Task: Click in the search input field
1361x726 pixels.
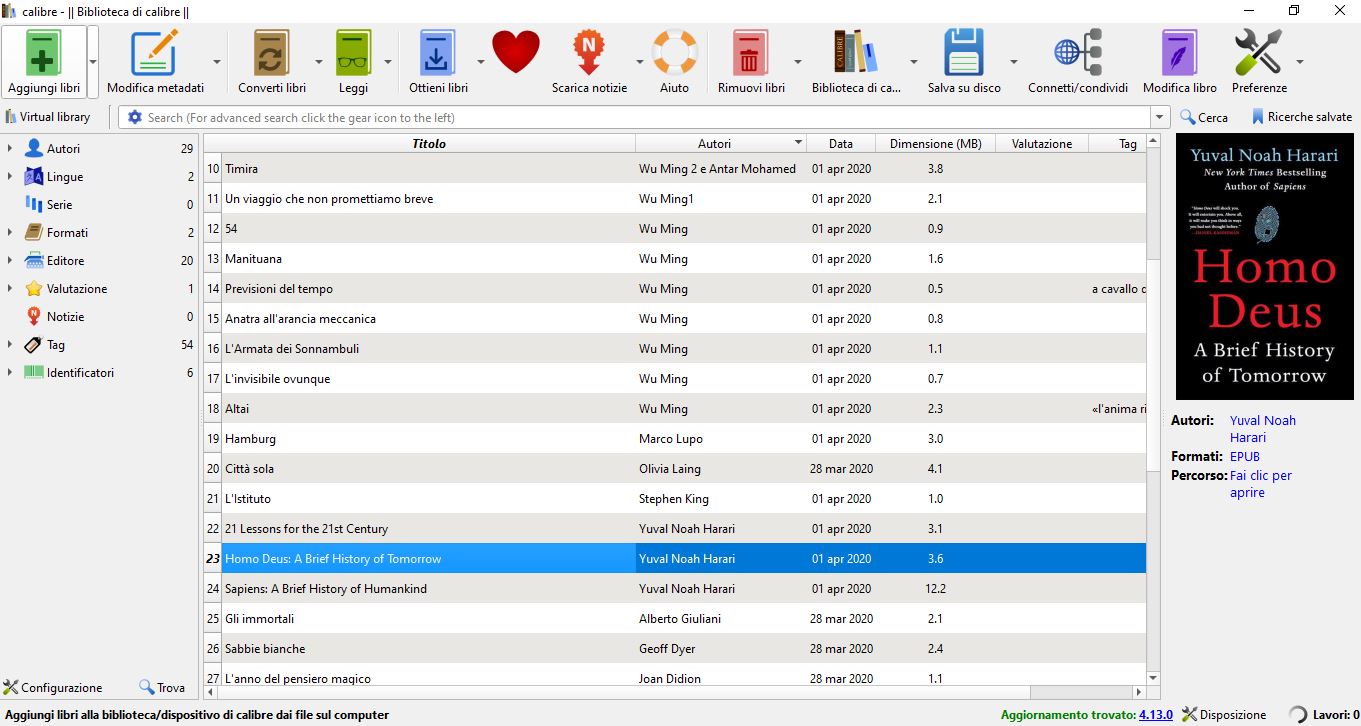Action: click(x=647, y=118)
